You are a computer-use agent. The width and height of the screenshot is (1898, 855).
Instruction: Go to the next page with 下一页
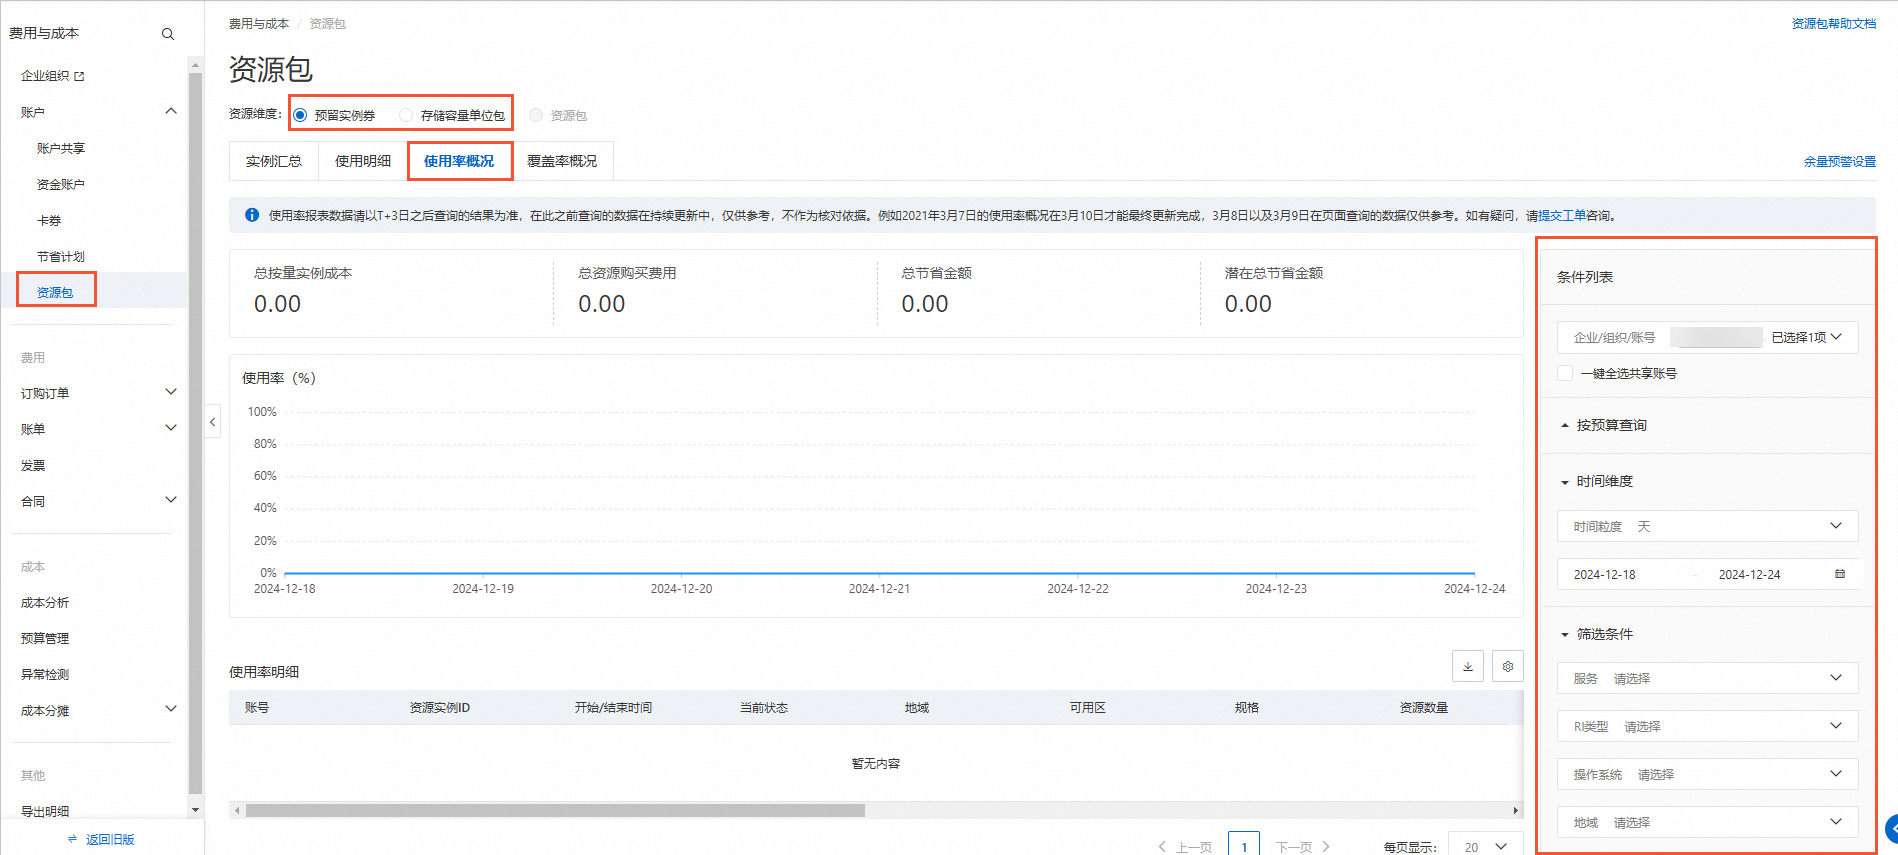point(1303,847)
